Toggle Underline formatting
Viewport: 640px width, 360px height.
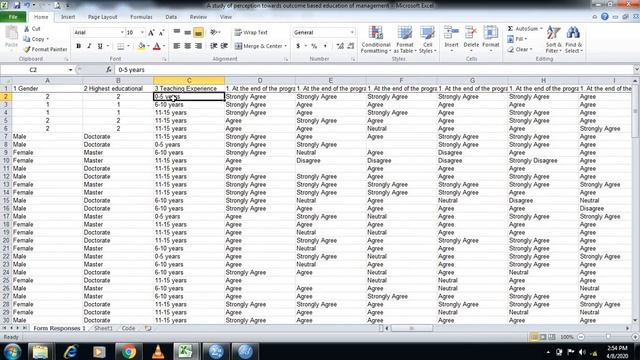click(100, 46)
